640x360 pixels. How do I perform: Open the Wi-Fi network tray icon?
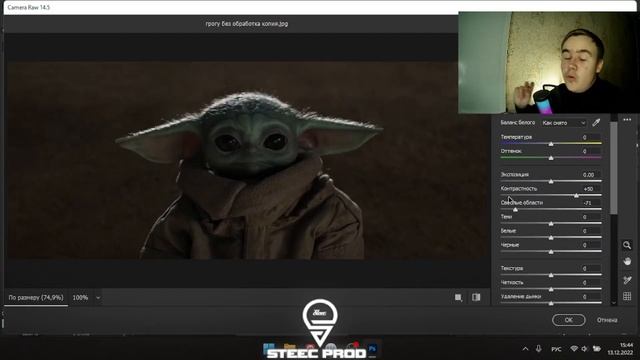click(x=574, y=349)
